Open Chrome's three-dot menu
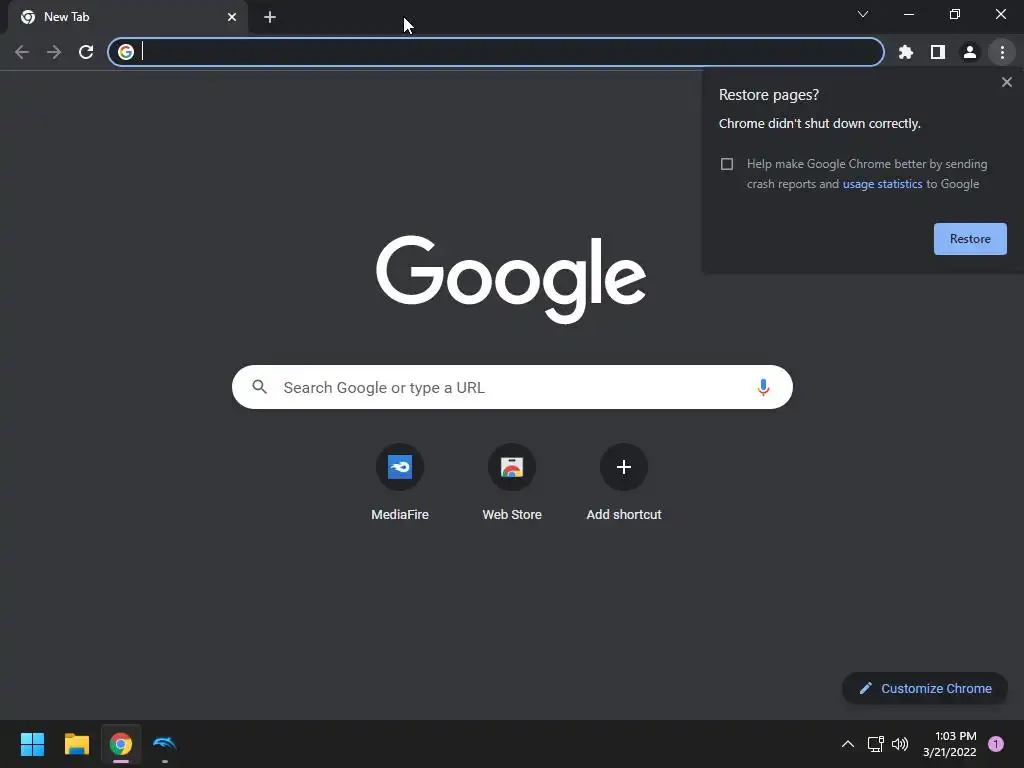This screenshot has height=768, width=1024. (1002, 52)
